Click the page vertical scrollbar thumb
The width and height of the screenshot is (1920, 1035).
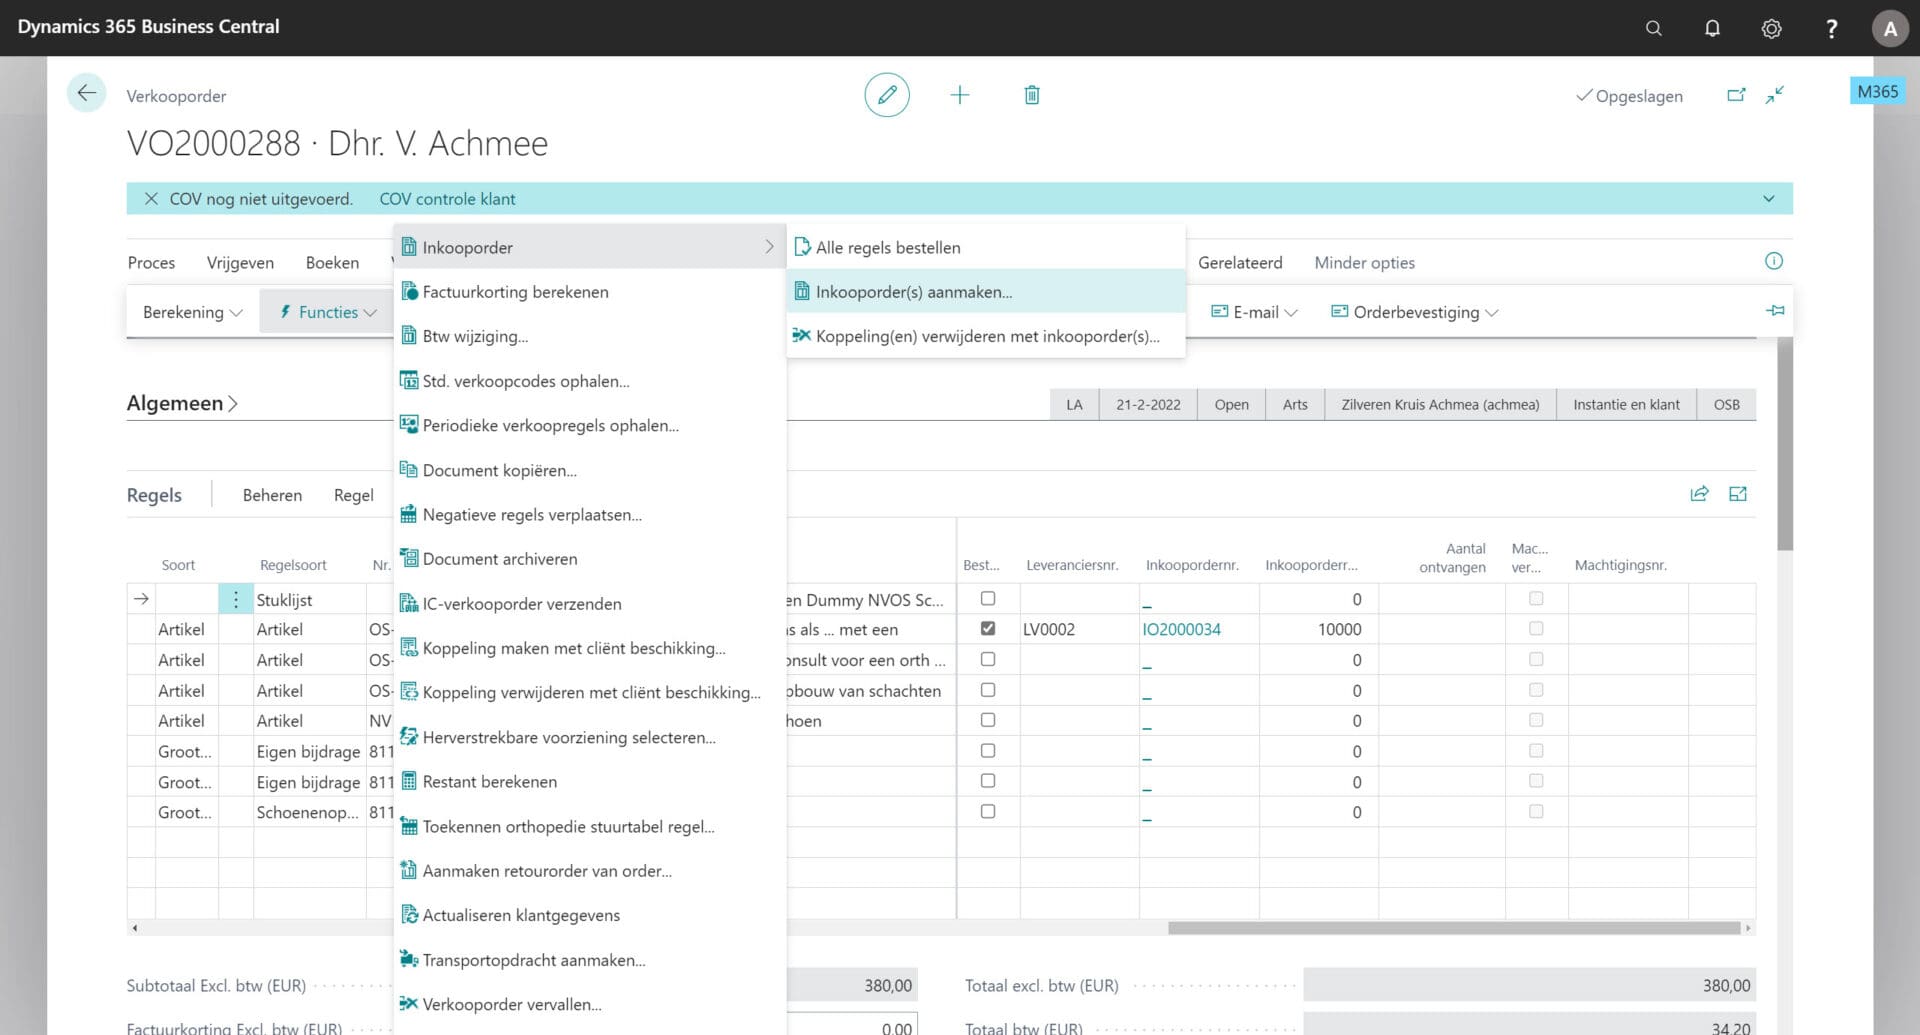pos(1785,444)
